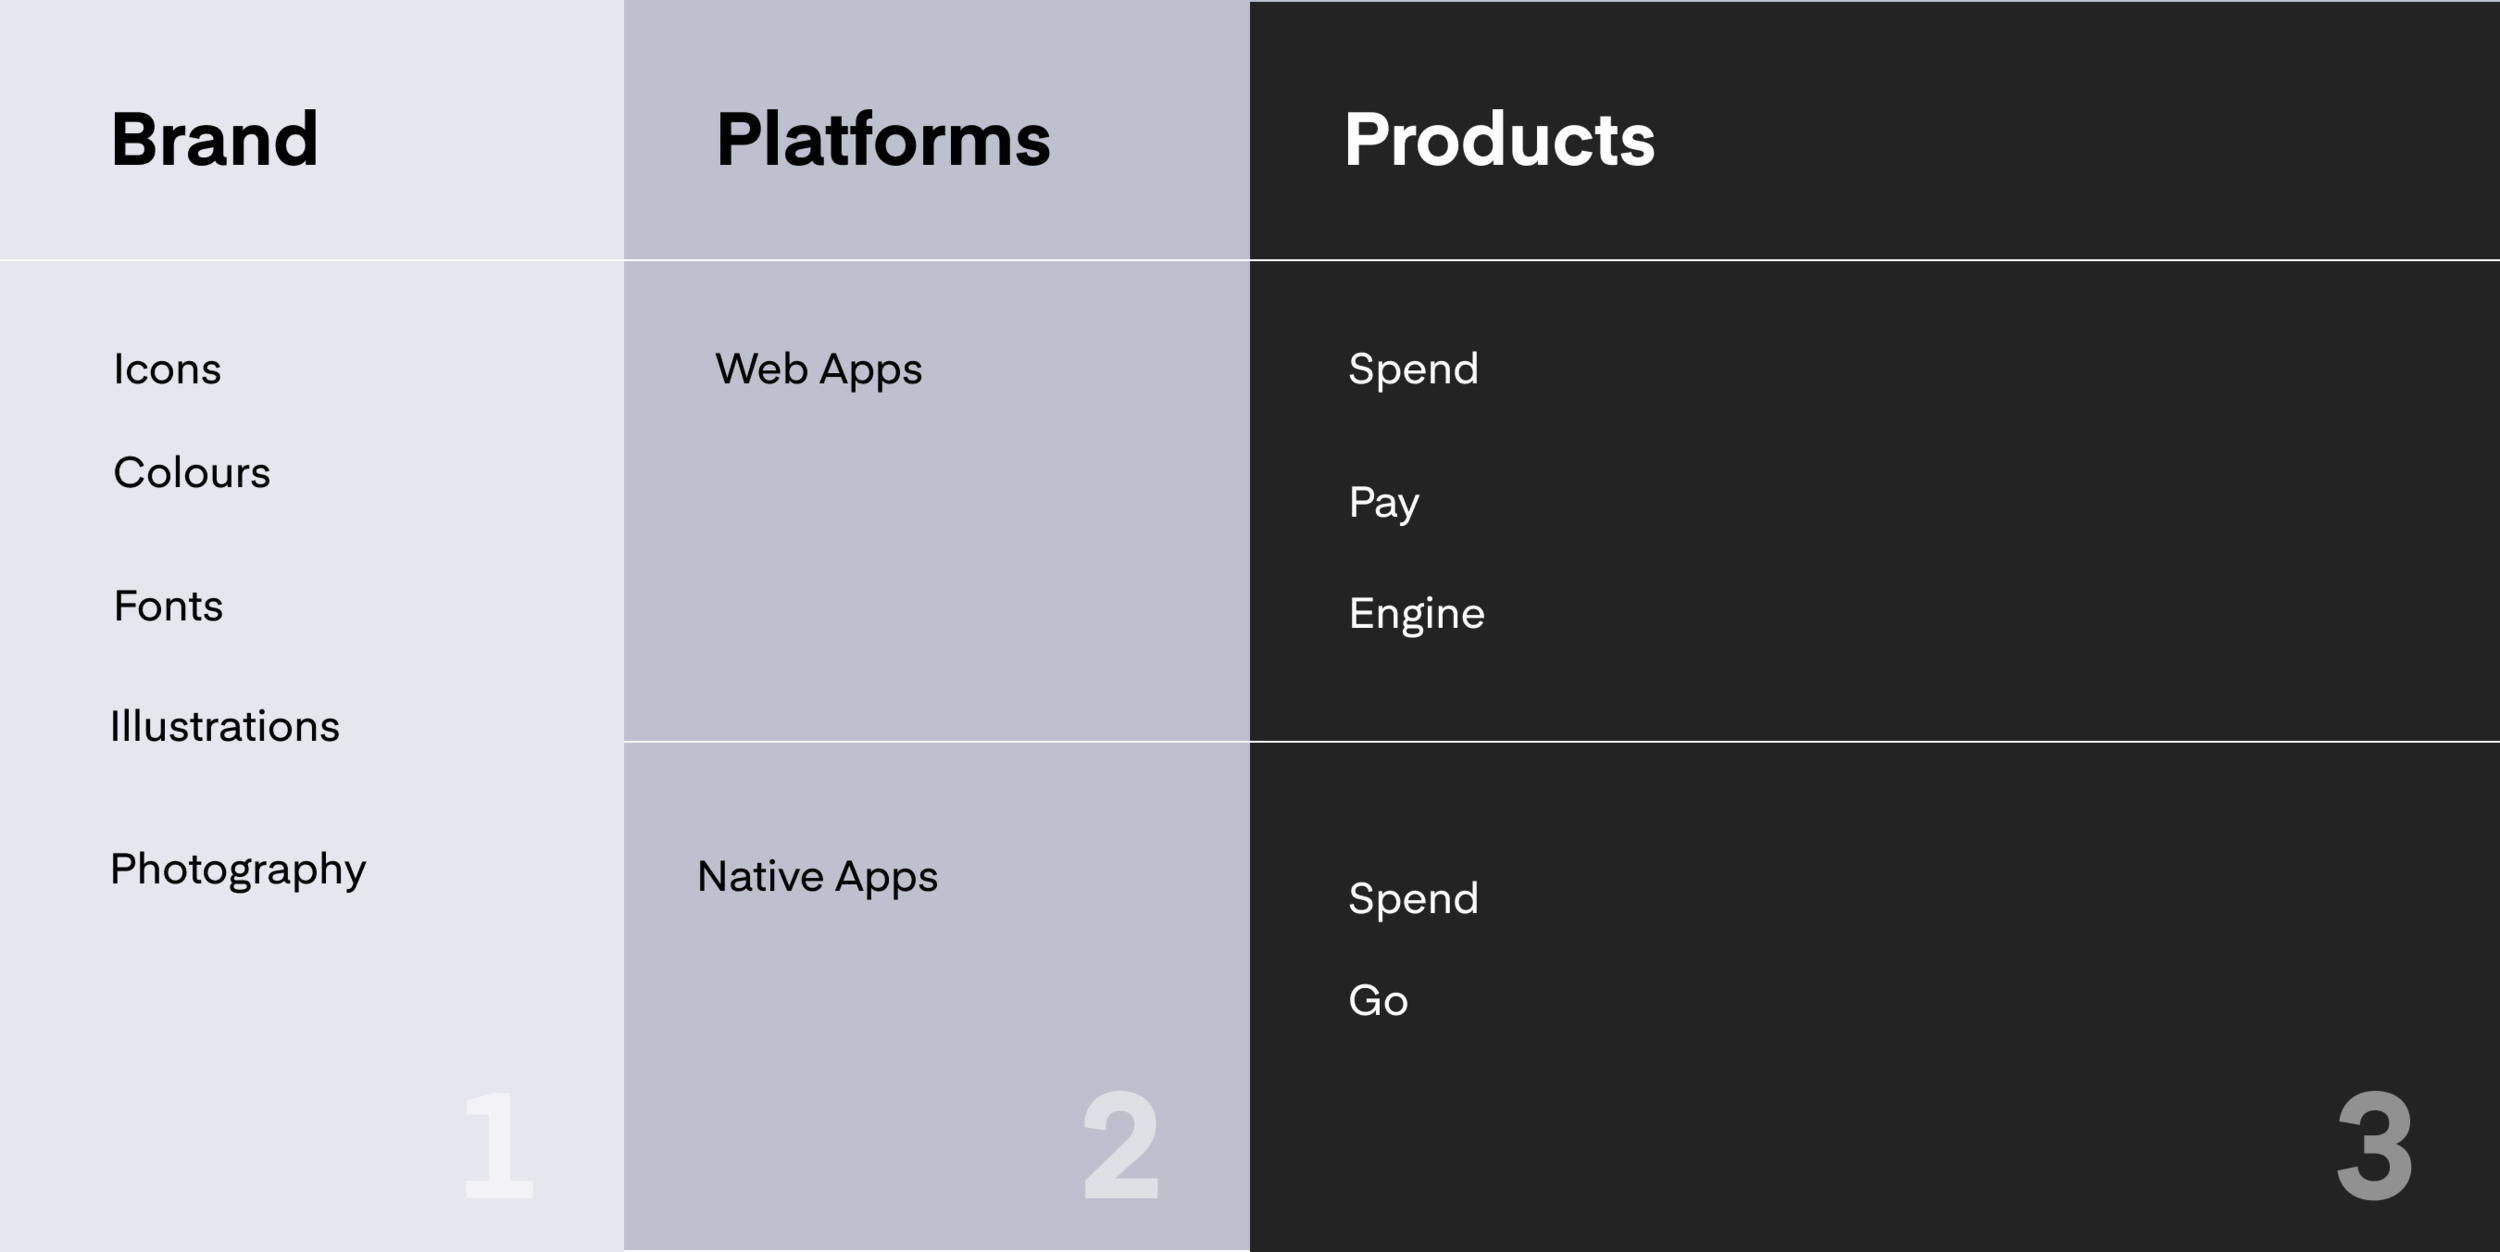Click the Brand column heading
Viewport: 2500px width, 1252px height.
click(215, 139)
